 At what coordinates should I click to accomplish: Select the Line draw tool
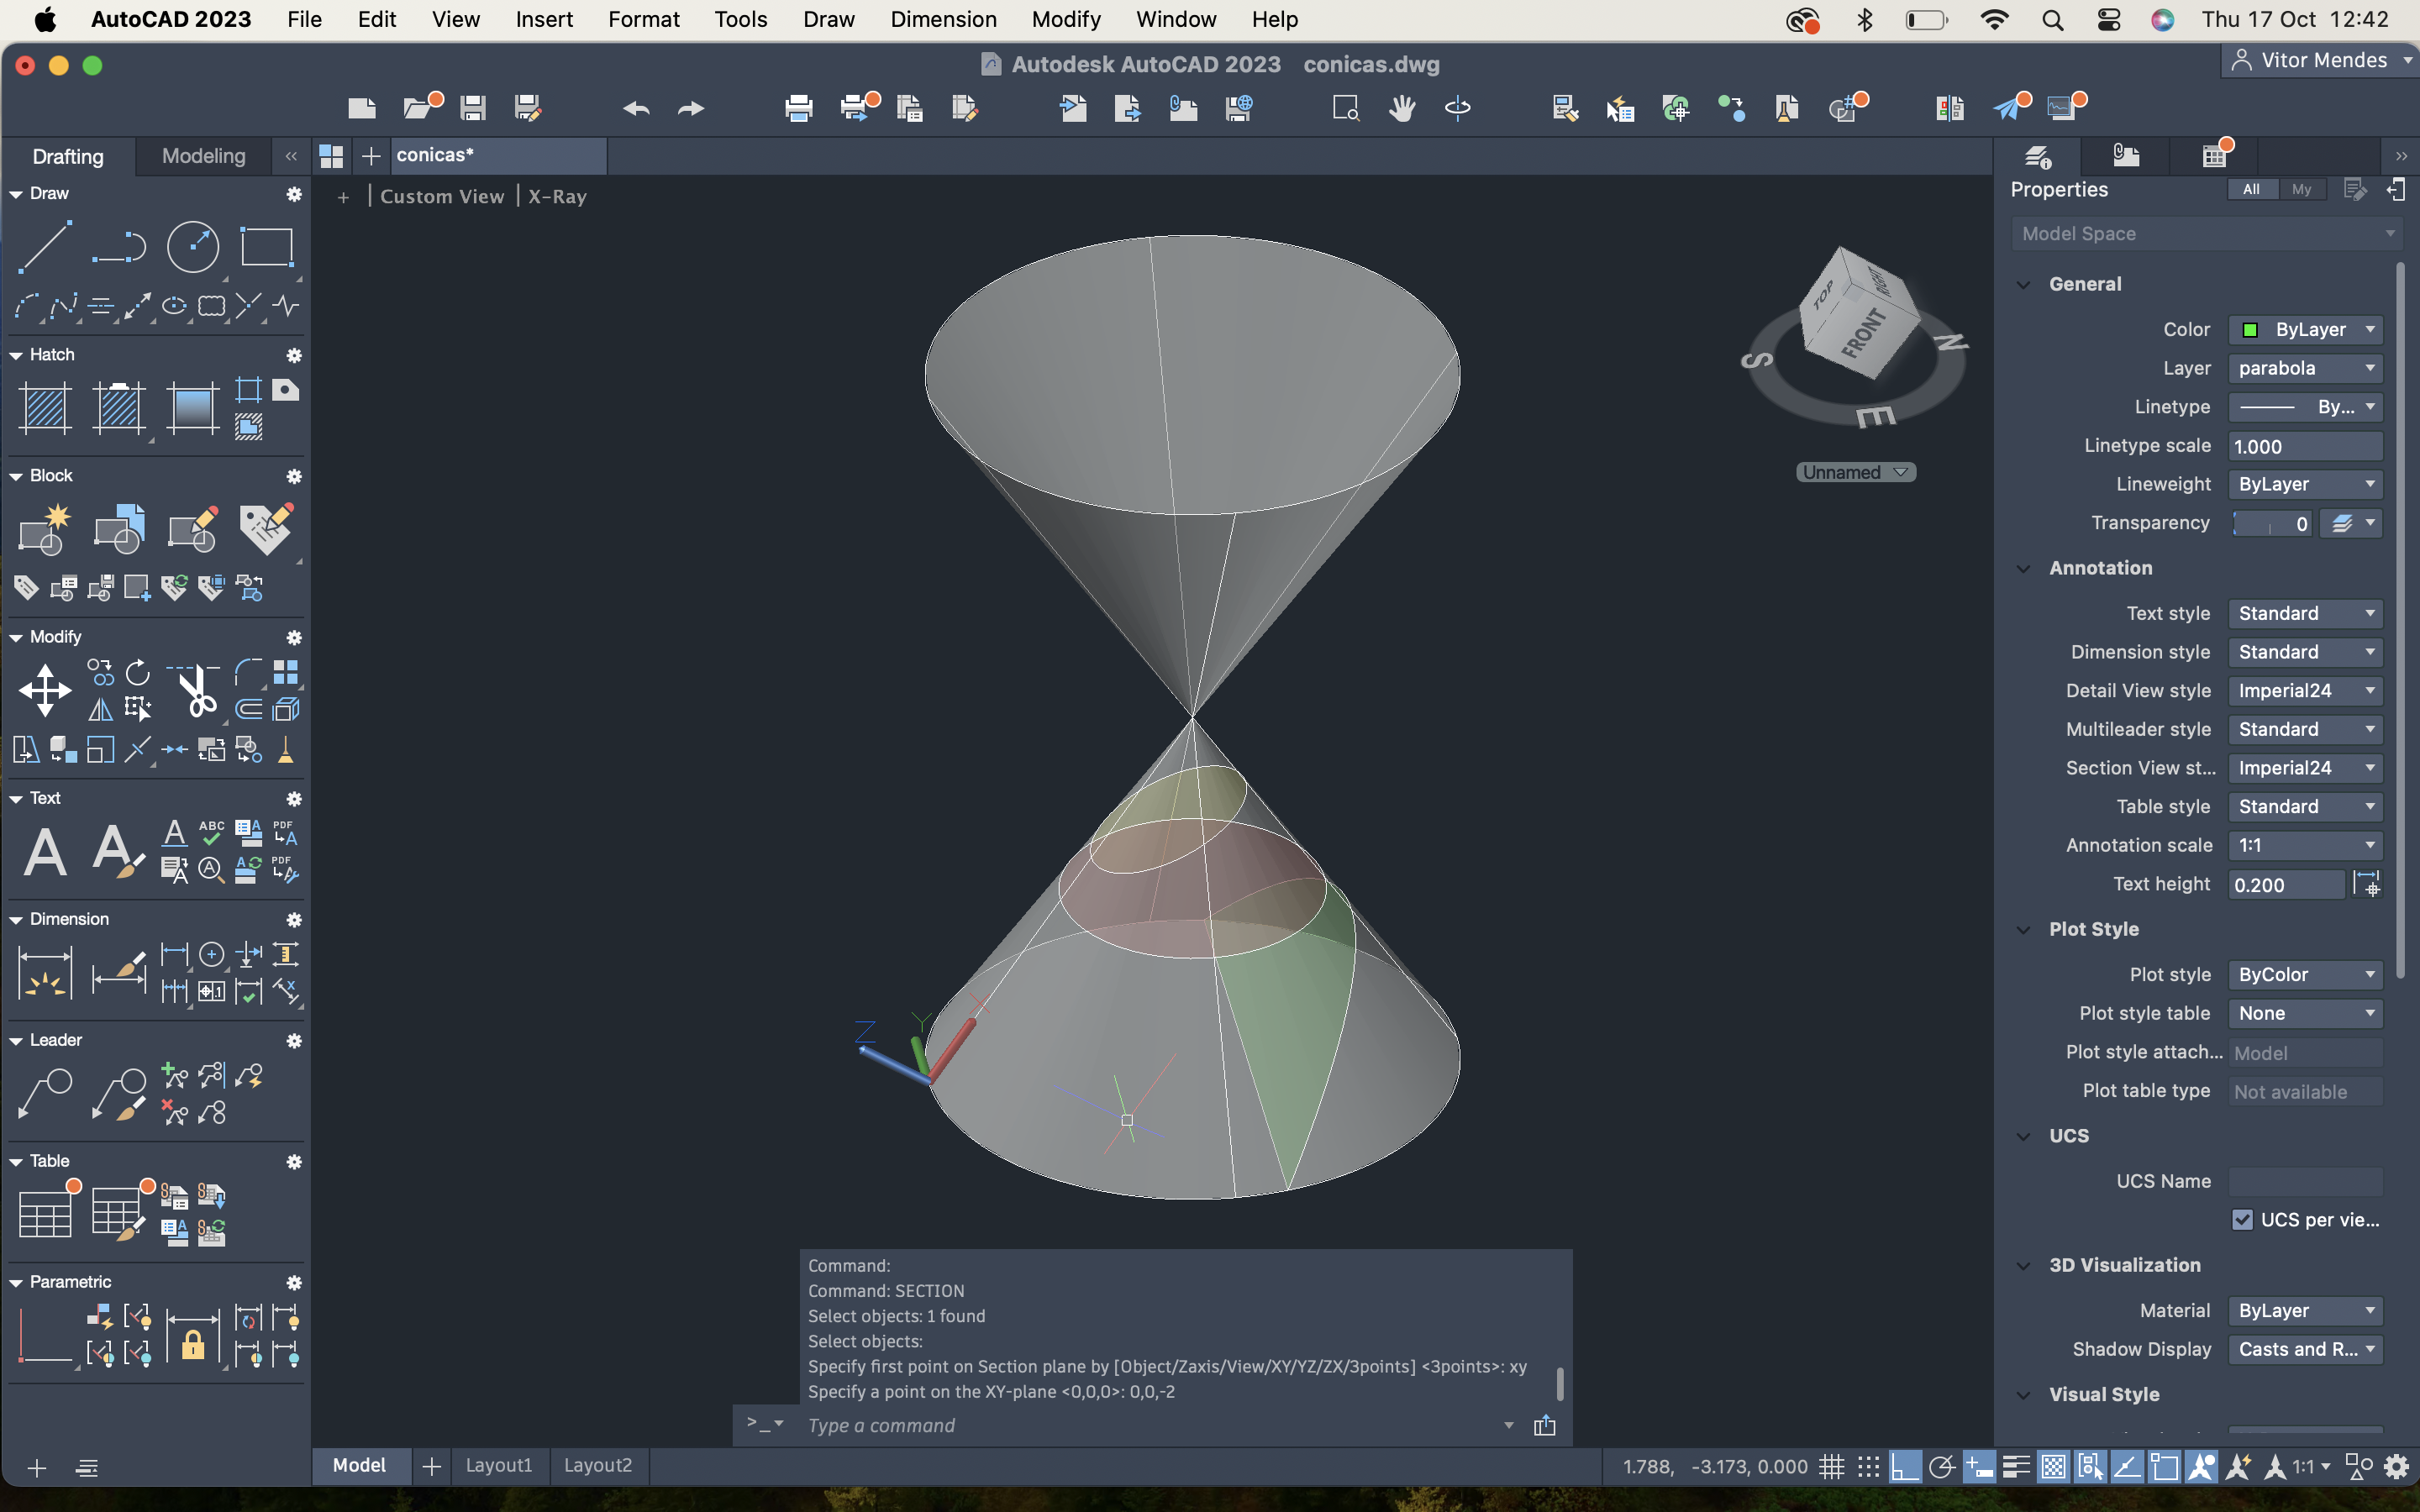pyautogui.click(x=45, y=247)
